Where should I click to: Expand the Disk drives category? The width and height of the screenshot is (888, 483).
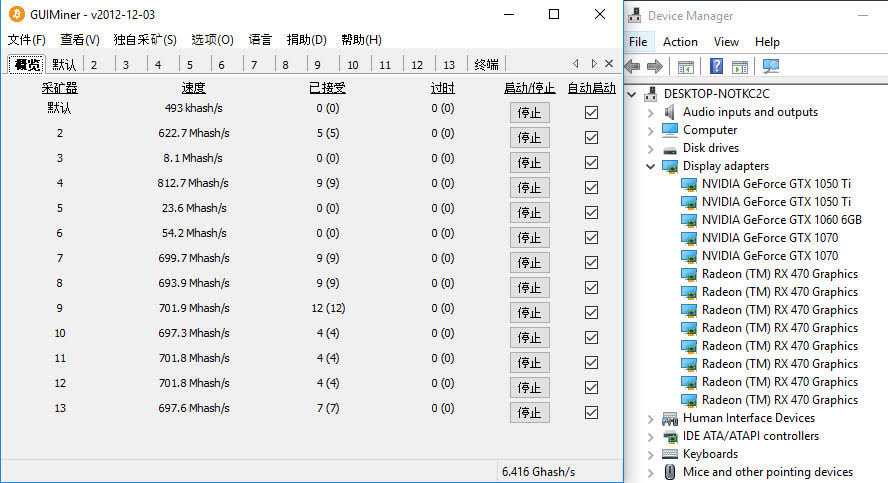[651, 148]
